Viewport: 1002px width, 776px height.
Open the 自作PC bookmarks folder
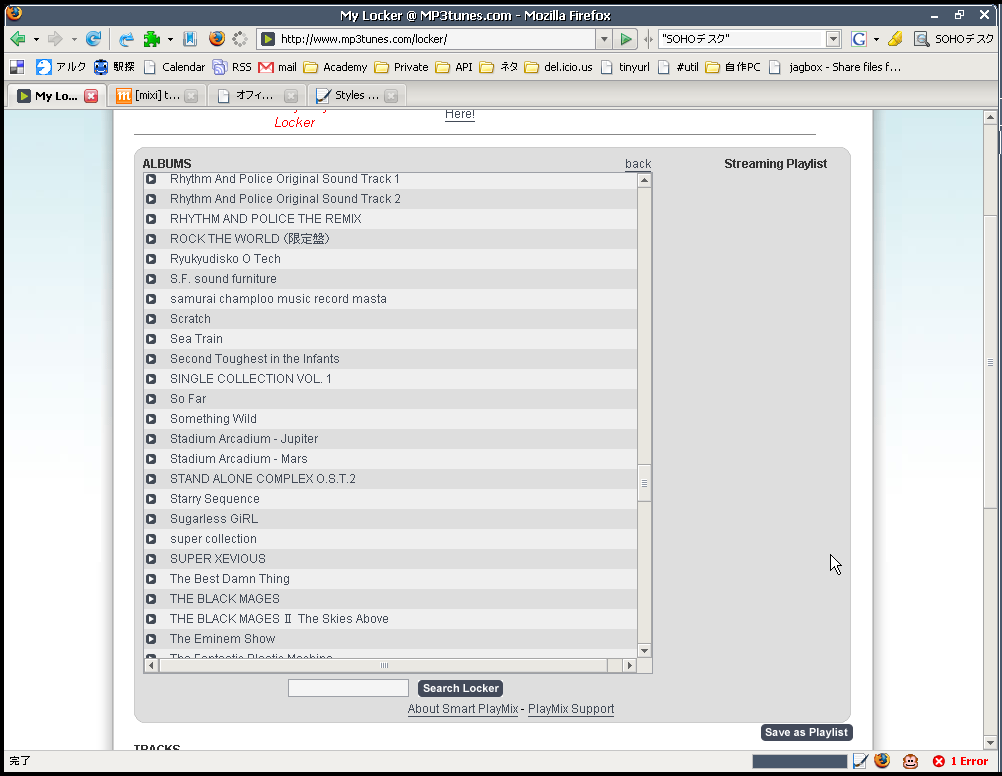click(734, 67)
